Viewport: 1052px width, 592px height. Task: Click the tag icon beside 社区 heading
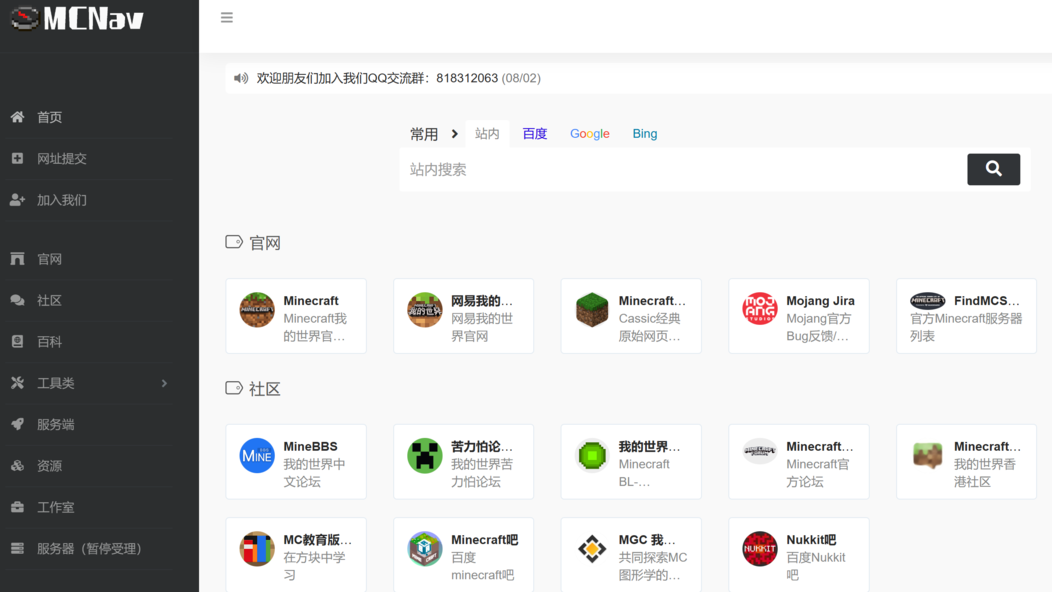pyautogui.click(x=233, y=388)
